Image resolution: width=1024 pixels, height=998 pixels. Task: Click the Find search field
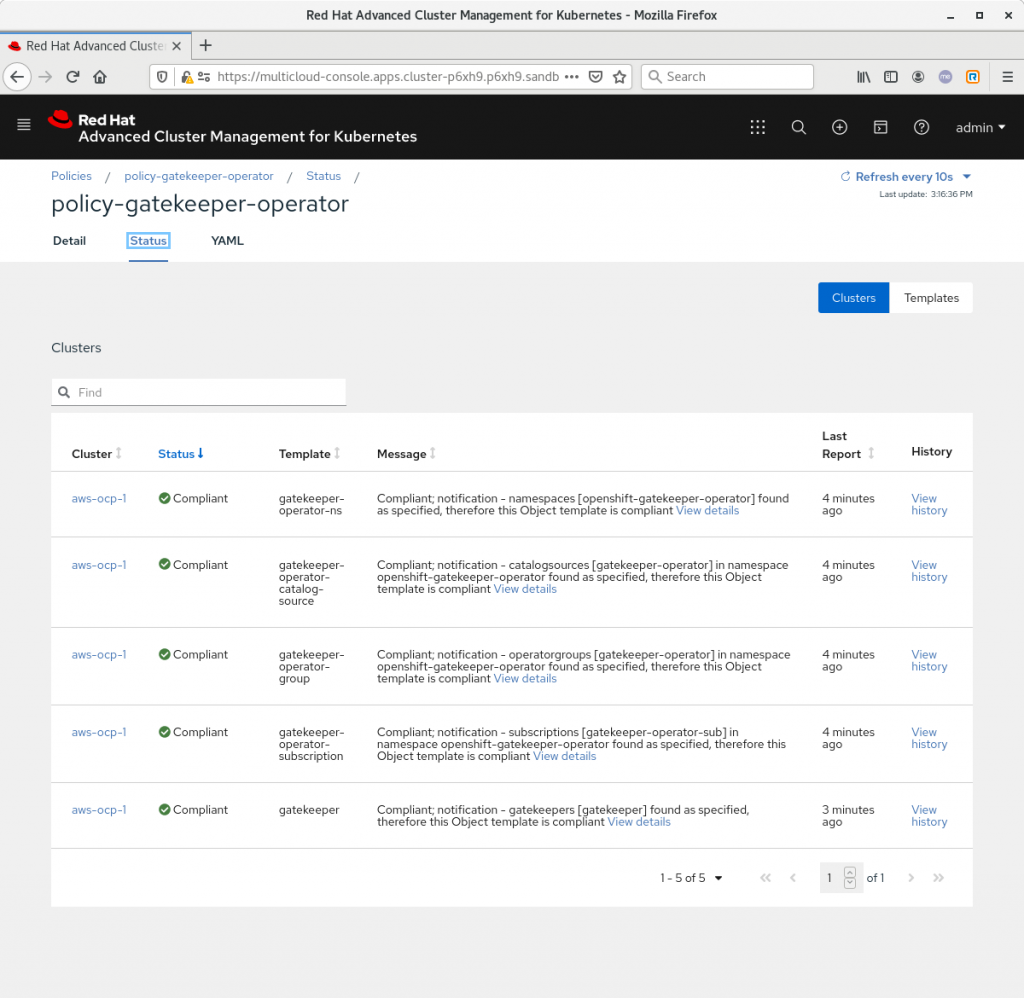coord(200,392)
